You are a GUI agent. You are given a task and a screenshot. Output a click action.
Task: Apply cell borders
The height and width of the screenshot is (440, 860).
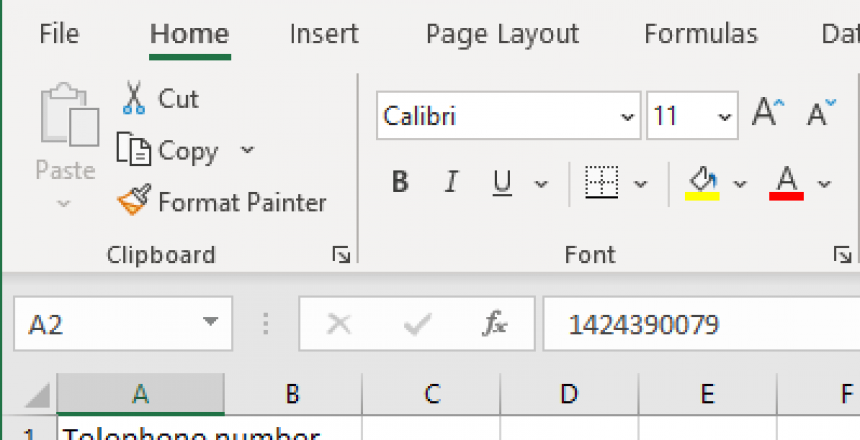[x=602, y=182]
